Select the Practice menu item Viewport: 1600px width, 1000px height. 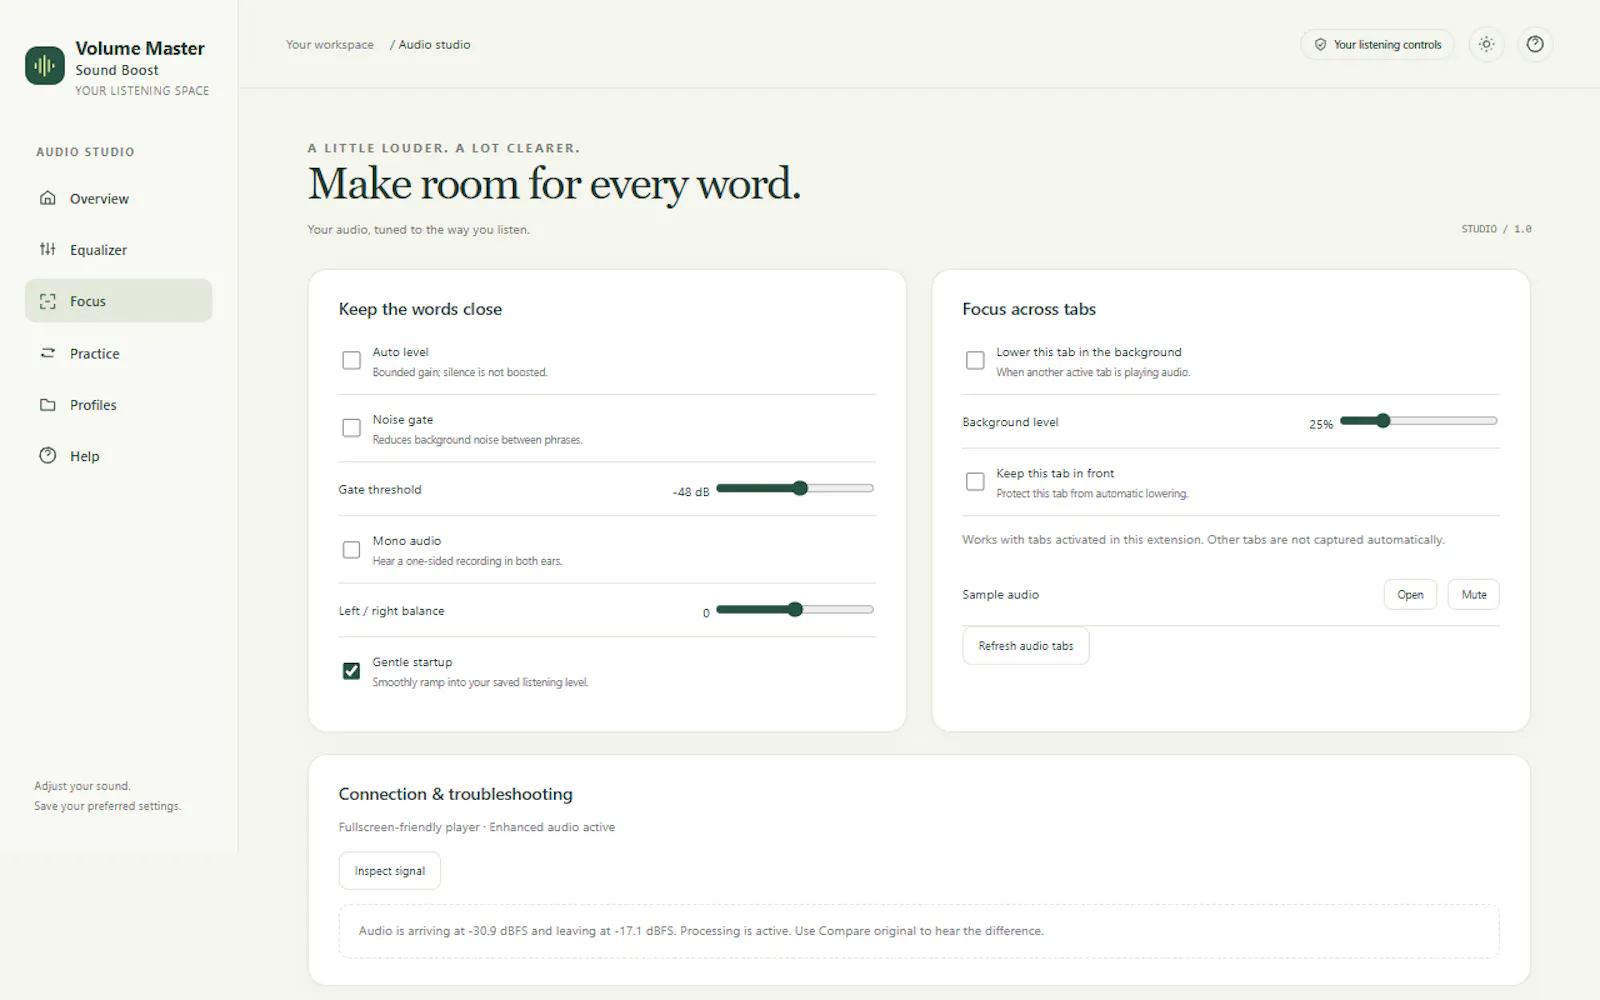click(x=118, y=353)
